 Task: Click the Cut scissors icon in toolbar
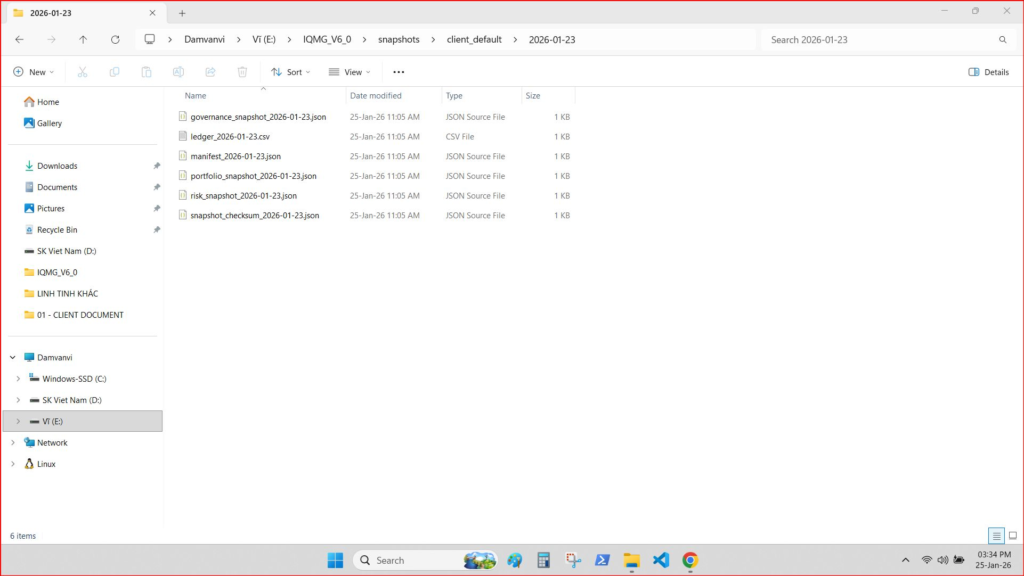(x=82, y=72)
